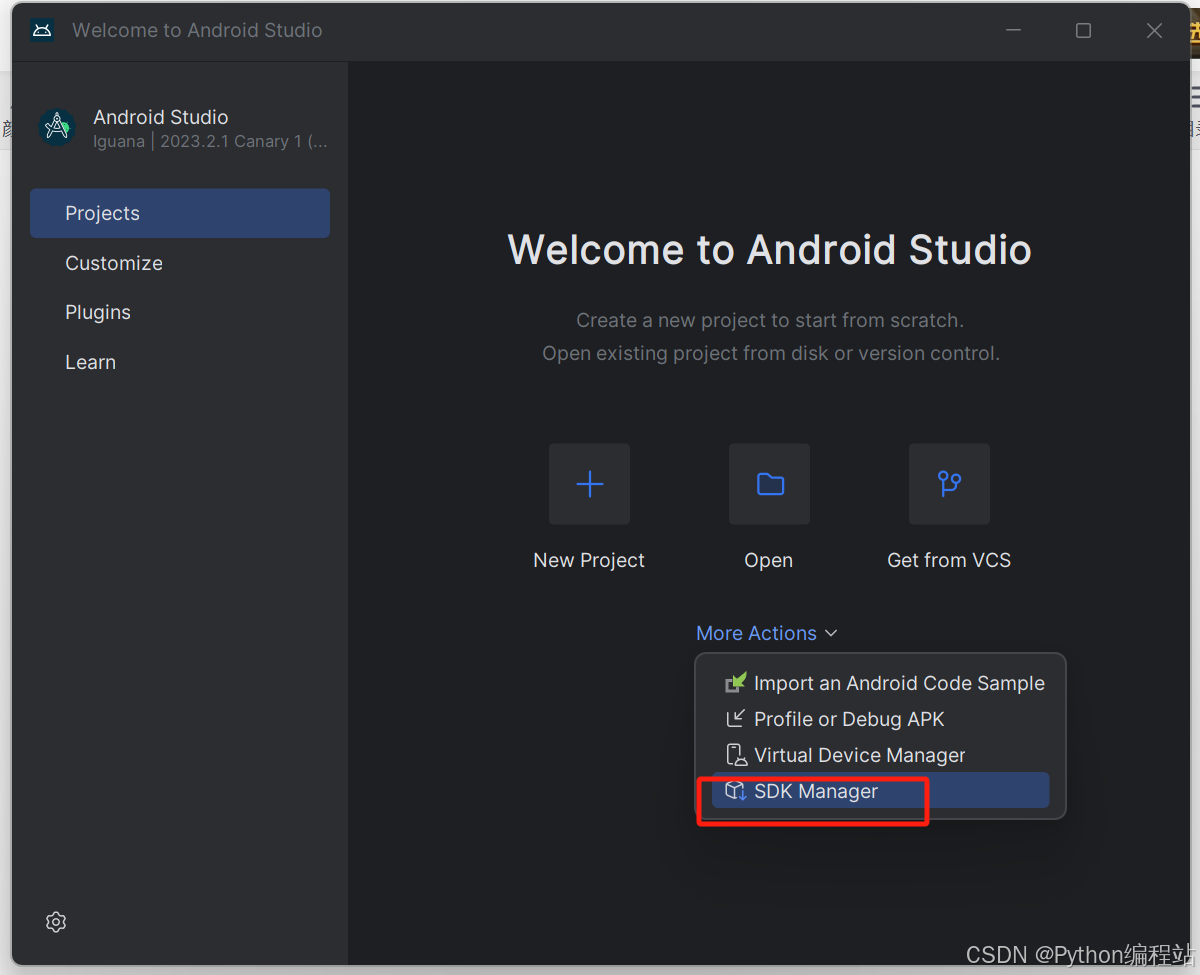
Task: Click the Open folder icon
Action: click(769, 484)
